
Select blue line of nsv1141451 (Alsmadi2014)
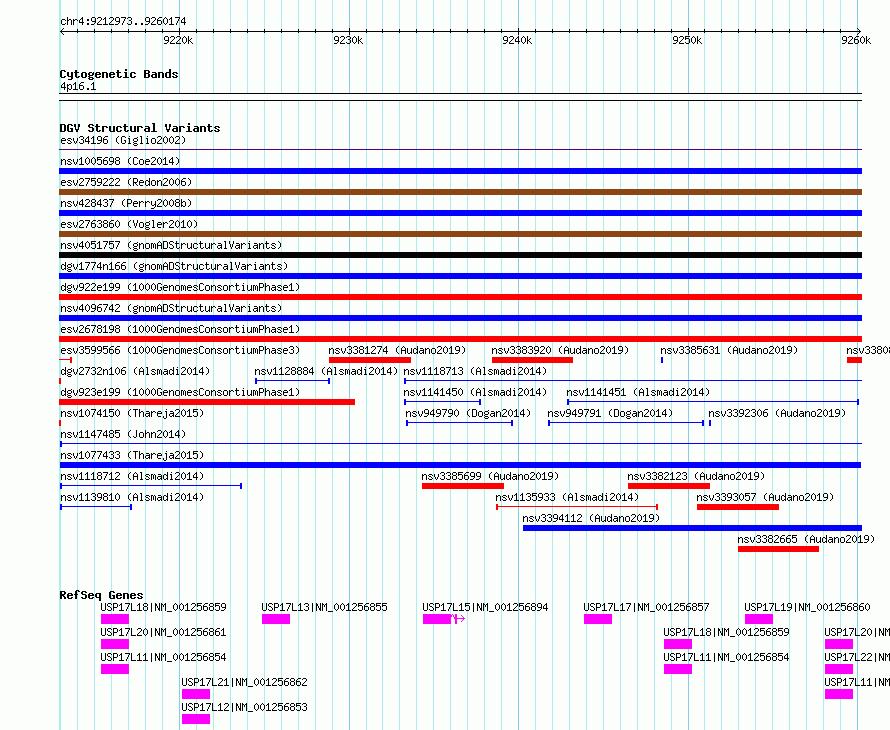[x=713, y=402]
